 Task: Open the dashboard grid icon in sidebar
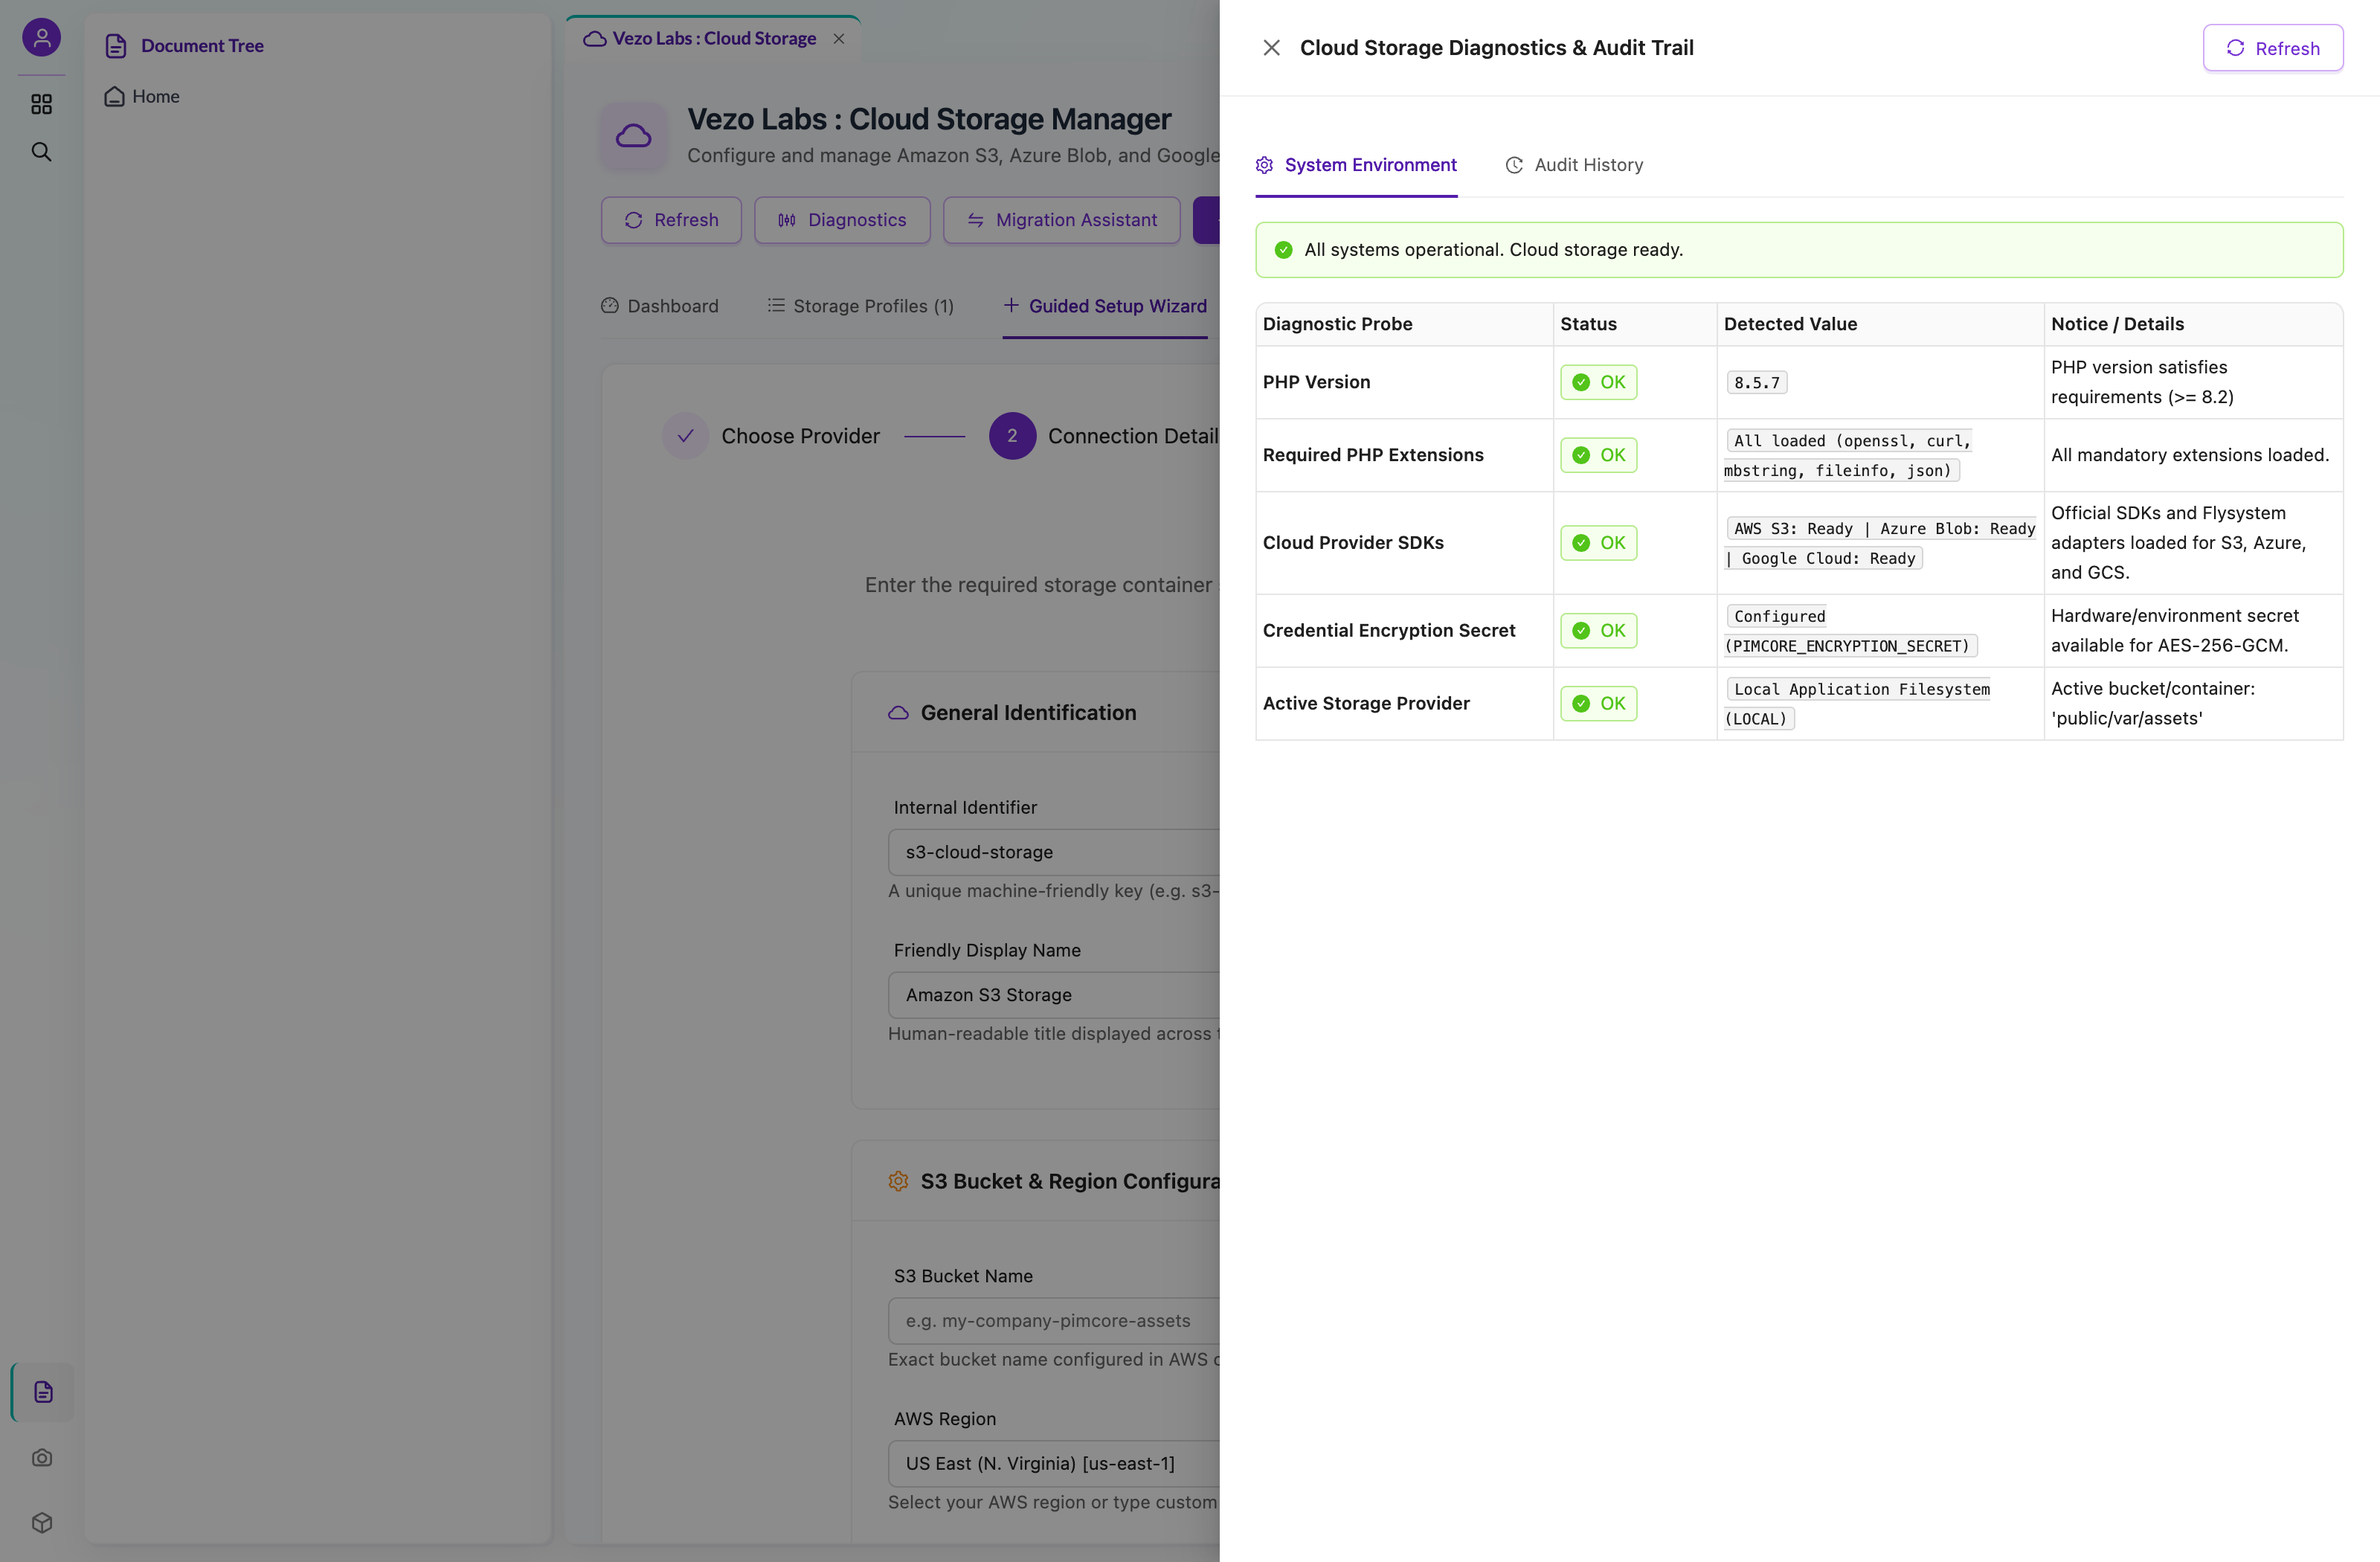[41, 104]
